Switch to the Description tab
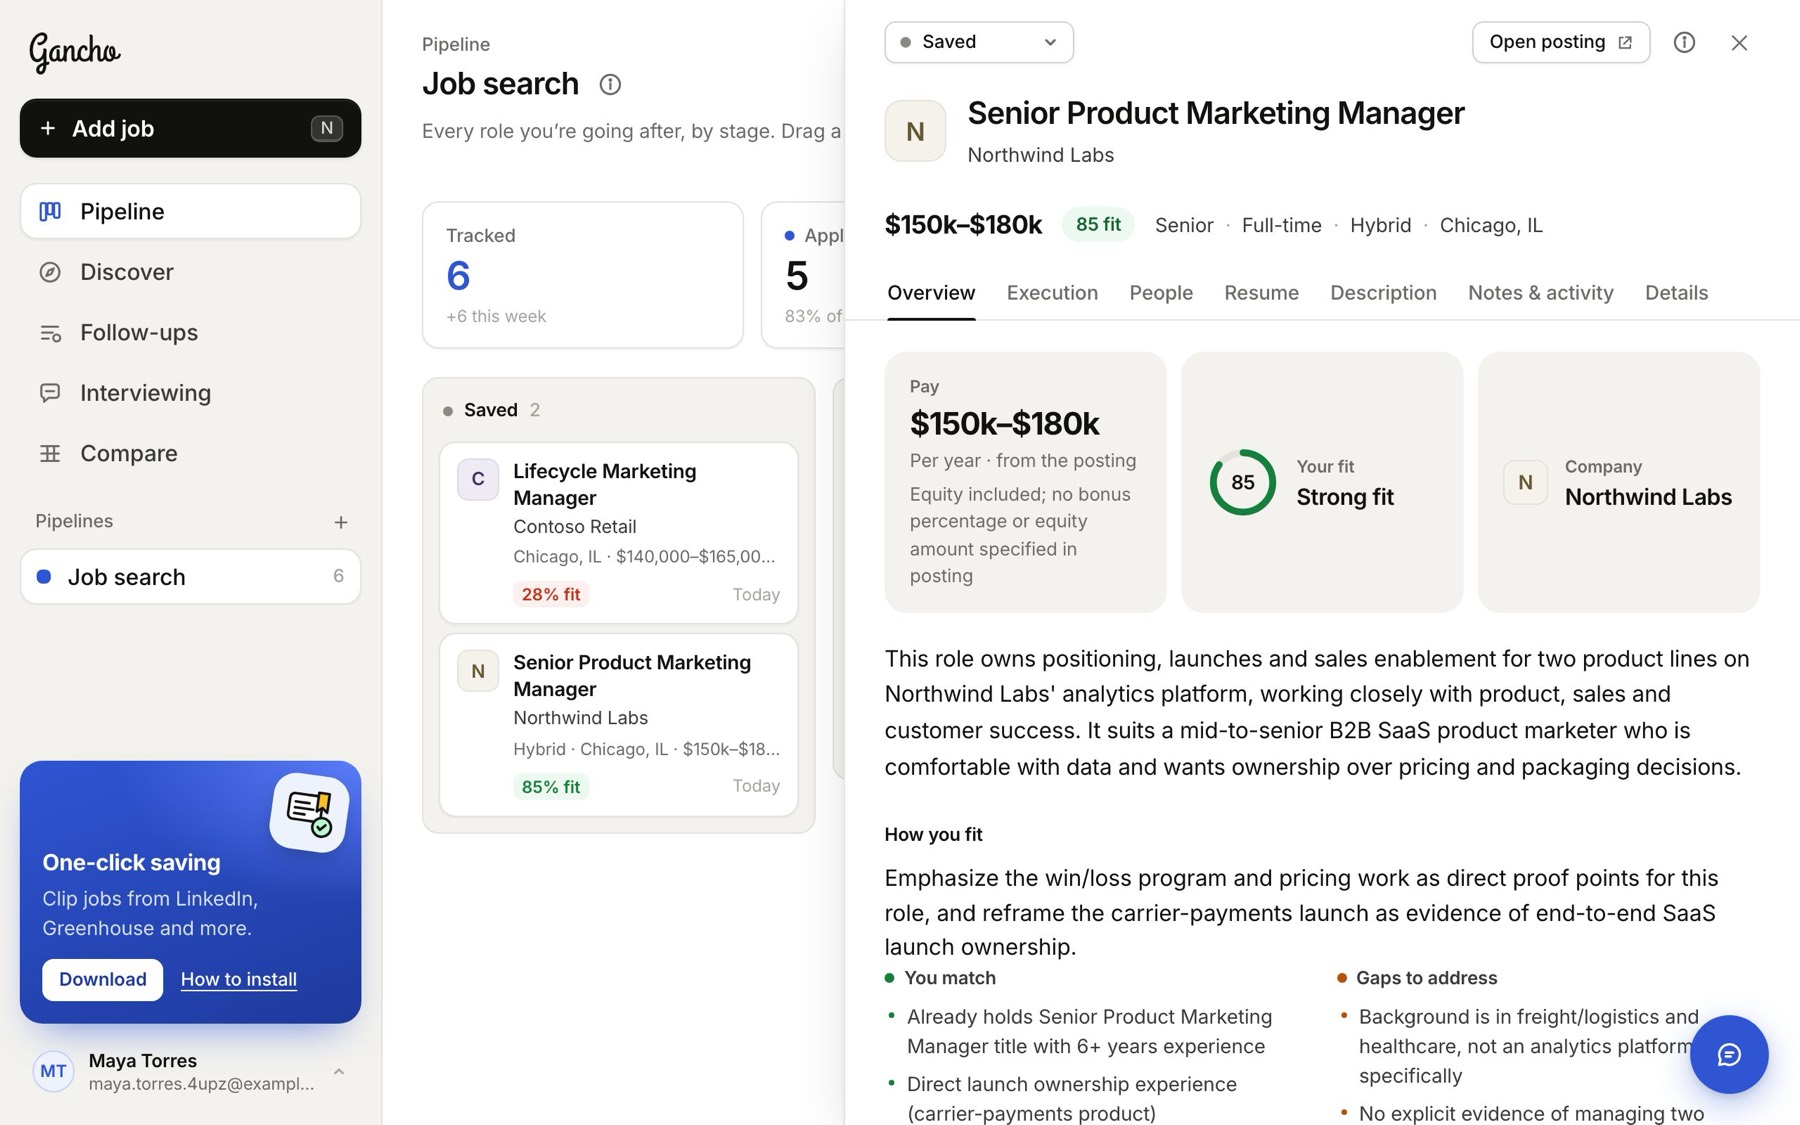The image size is (1800, 1125). point(1383,293)
